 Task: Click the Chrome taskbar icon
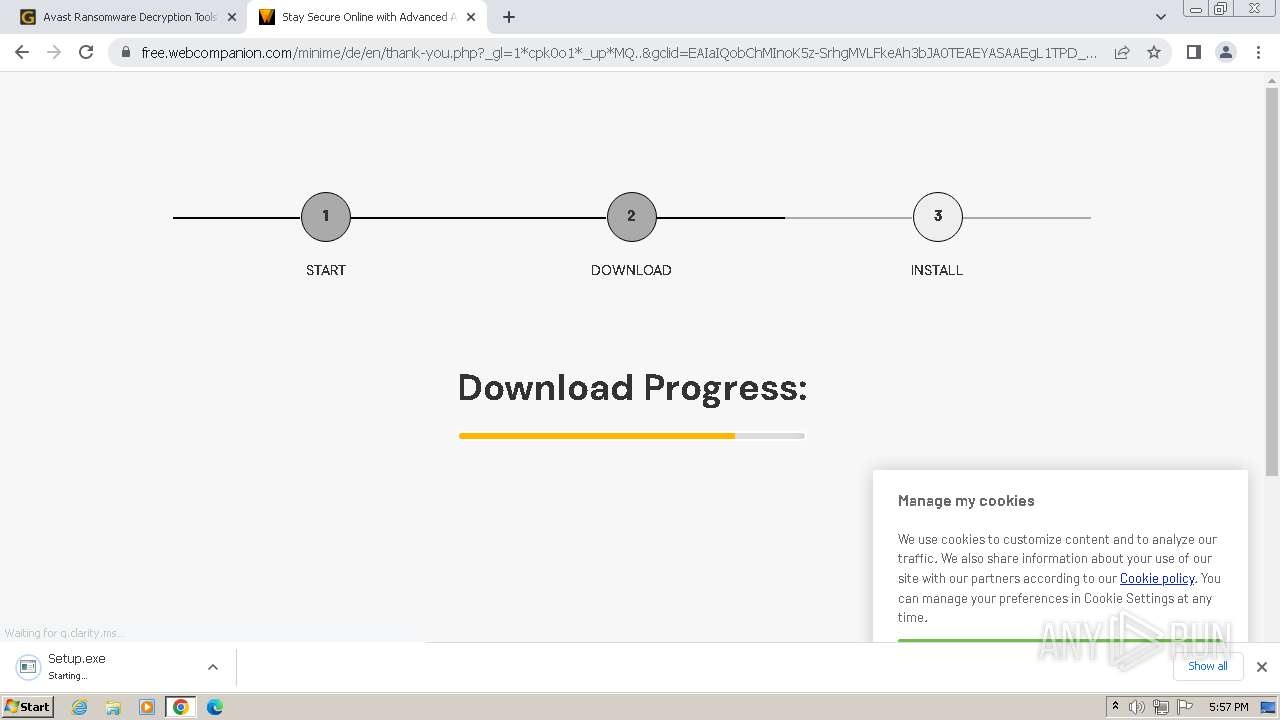click(x=181, y=707)
